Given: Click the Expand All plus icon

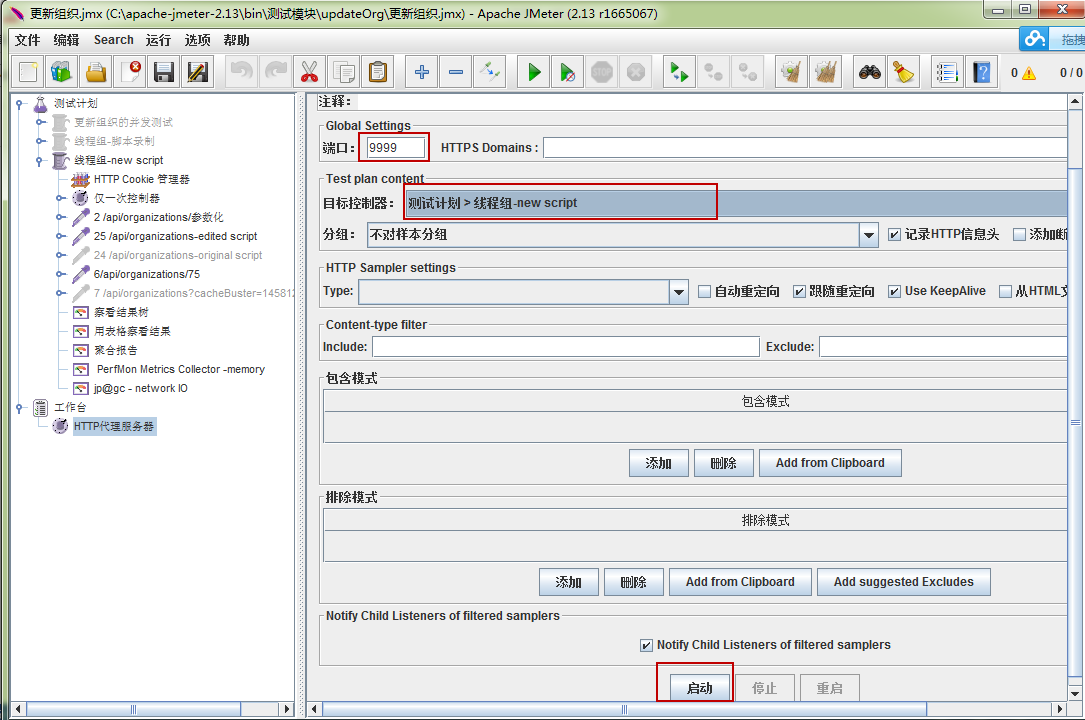Looking at the screenshot, I should [421, 72].
